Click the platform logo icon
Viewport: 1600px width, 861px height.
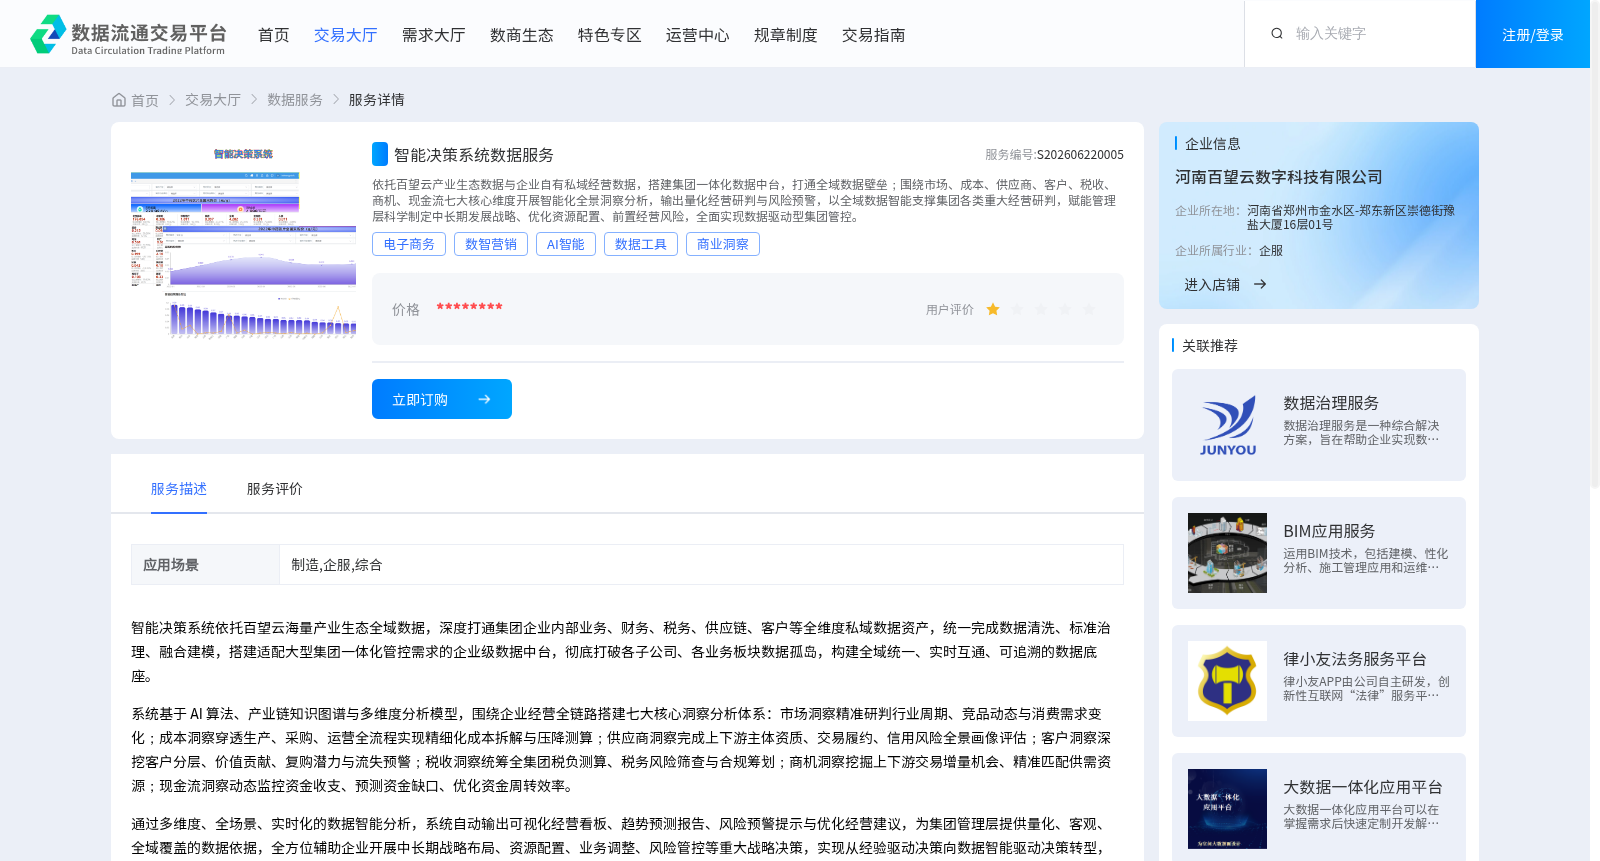click(48, 34)
